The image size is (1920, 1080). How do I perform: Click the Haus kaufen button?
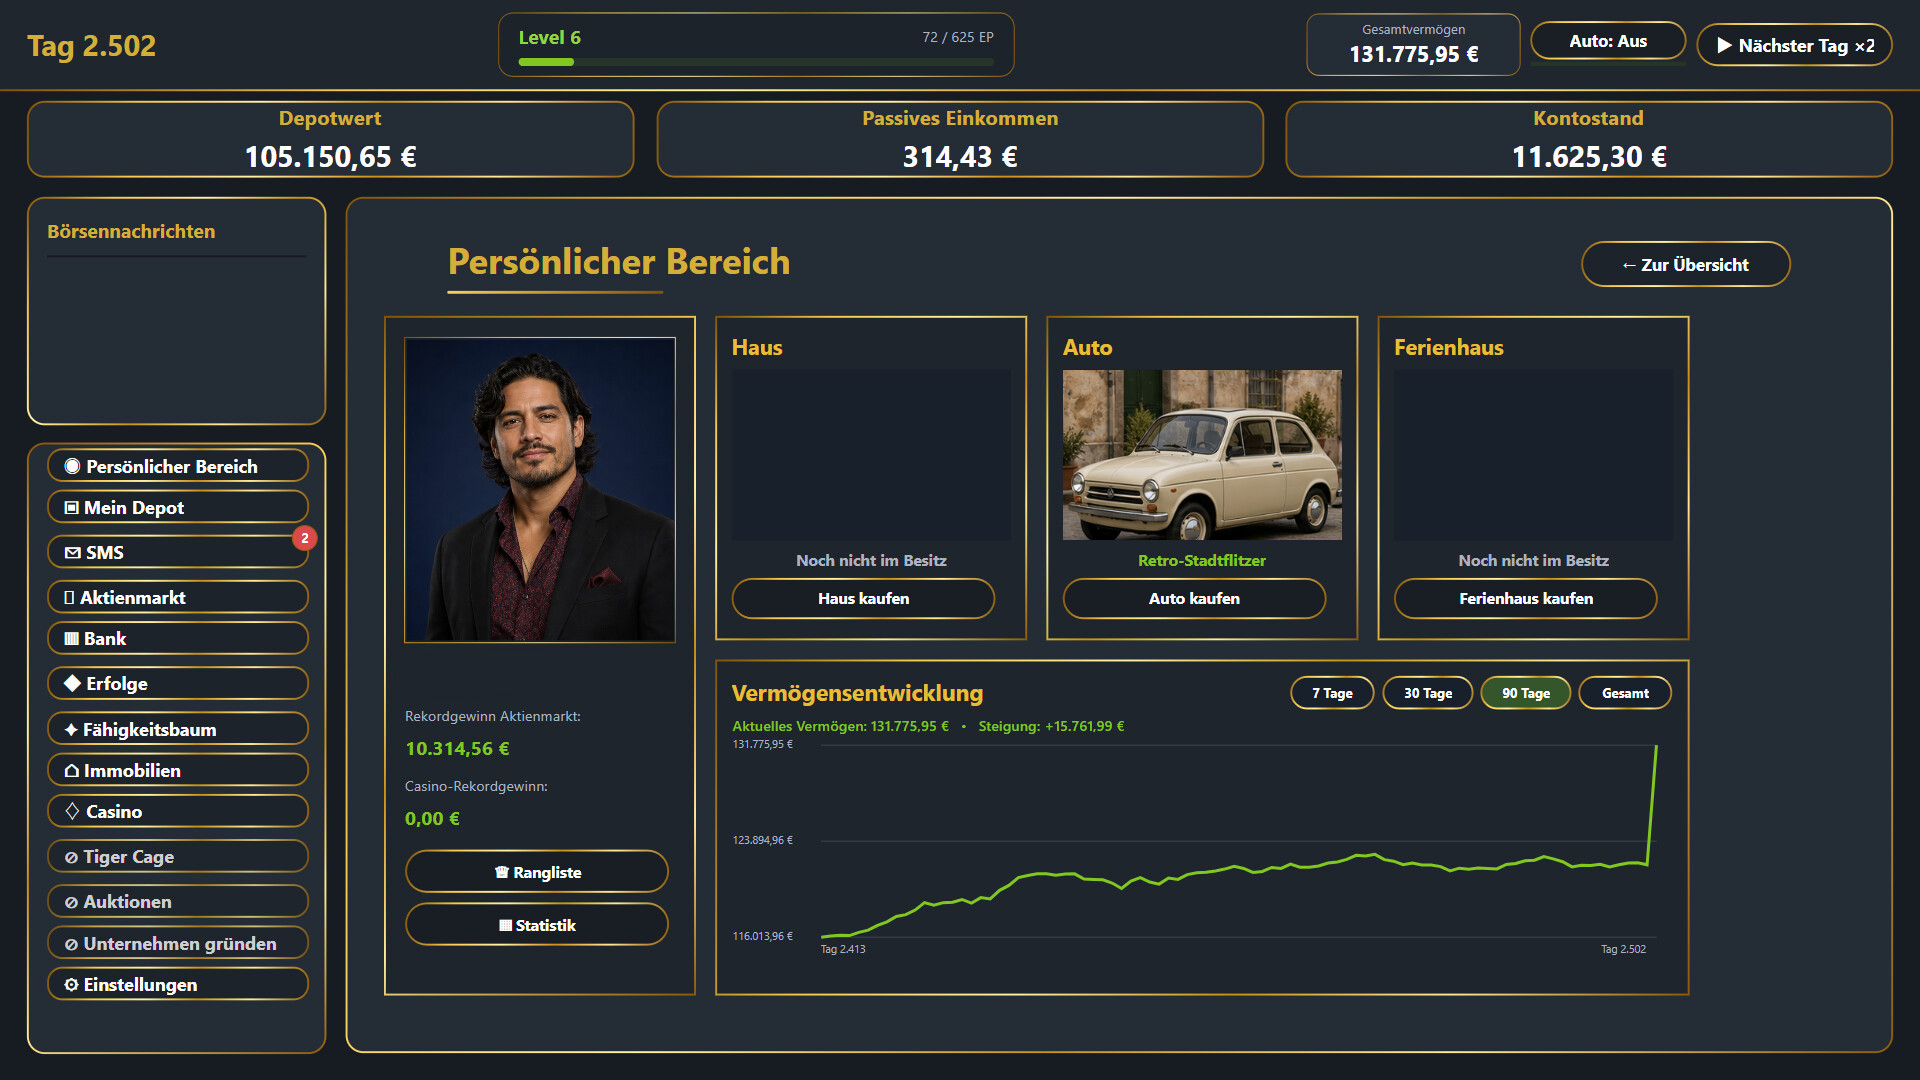pyautogui.click(x=863, y=598)
